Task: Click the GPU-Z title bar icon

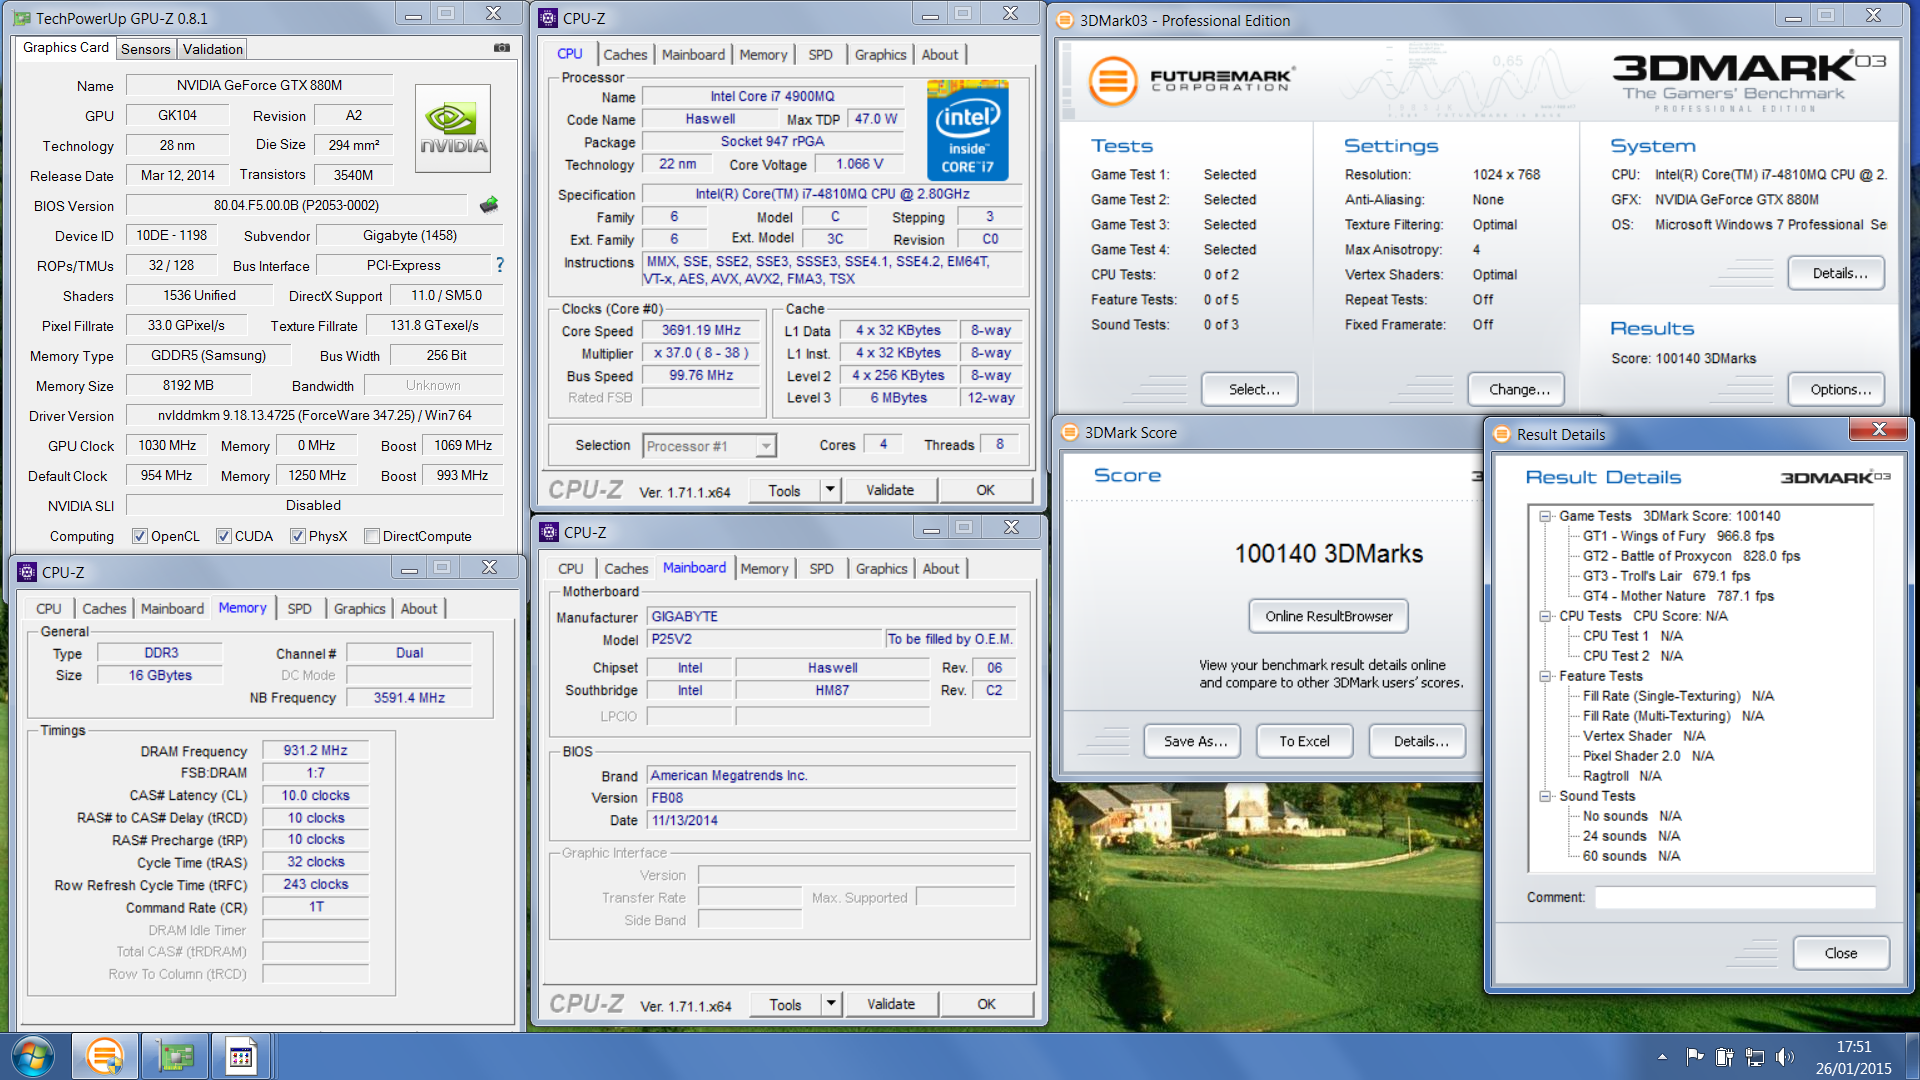Action: (23, 18)
